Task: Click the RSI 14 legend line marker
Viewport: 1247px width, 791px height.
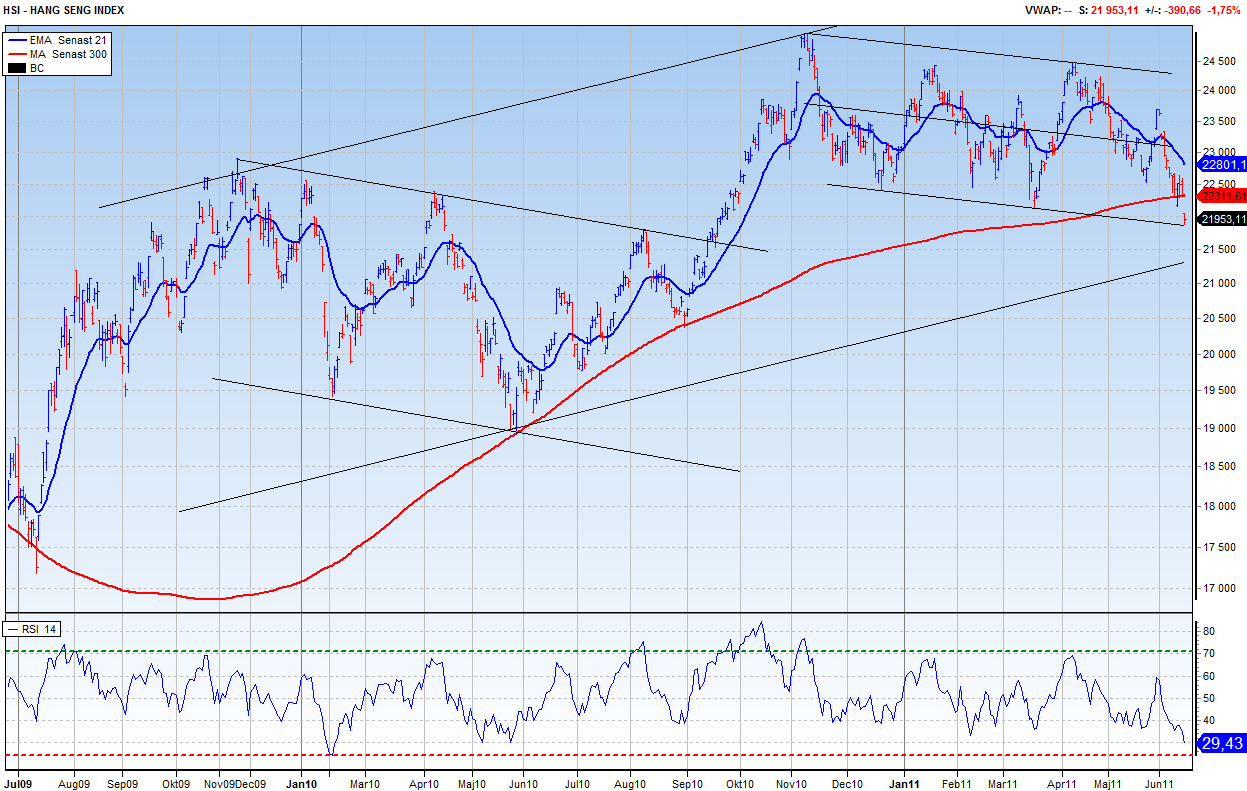Action: coord(11,630)
